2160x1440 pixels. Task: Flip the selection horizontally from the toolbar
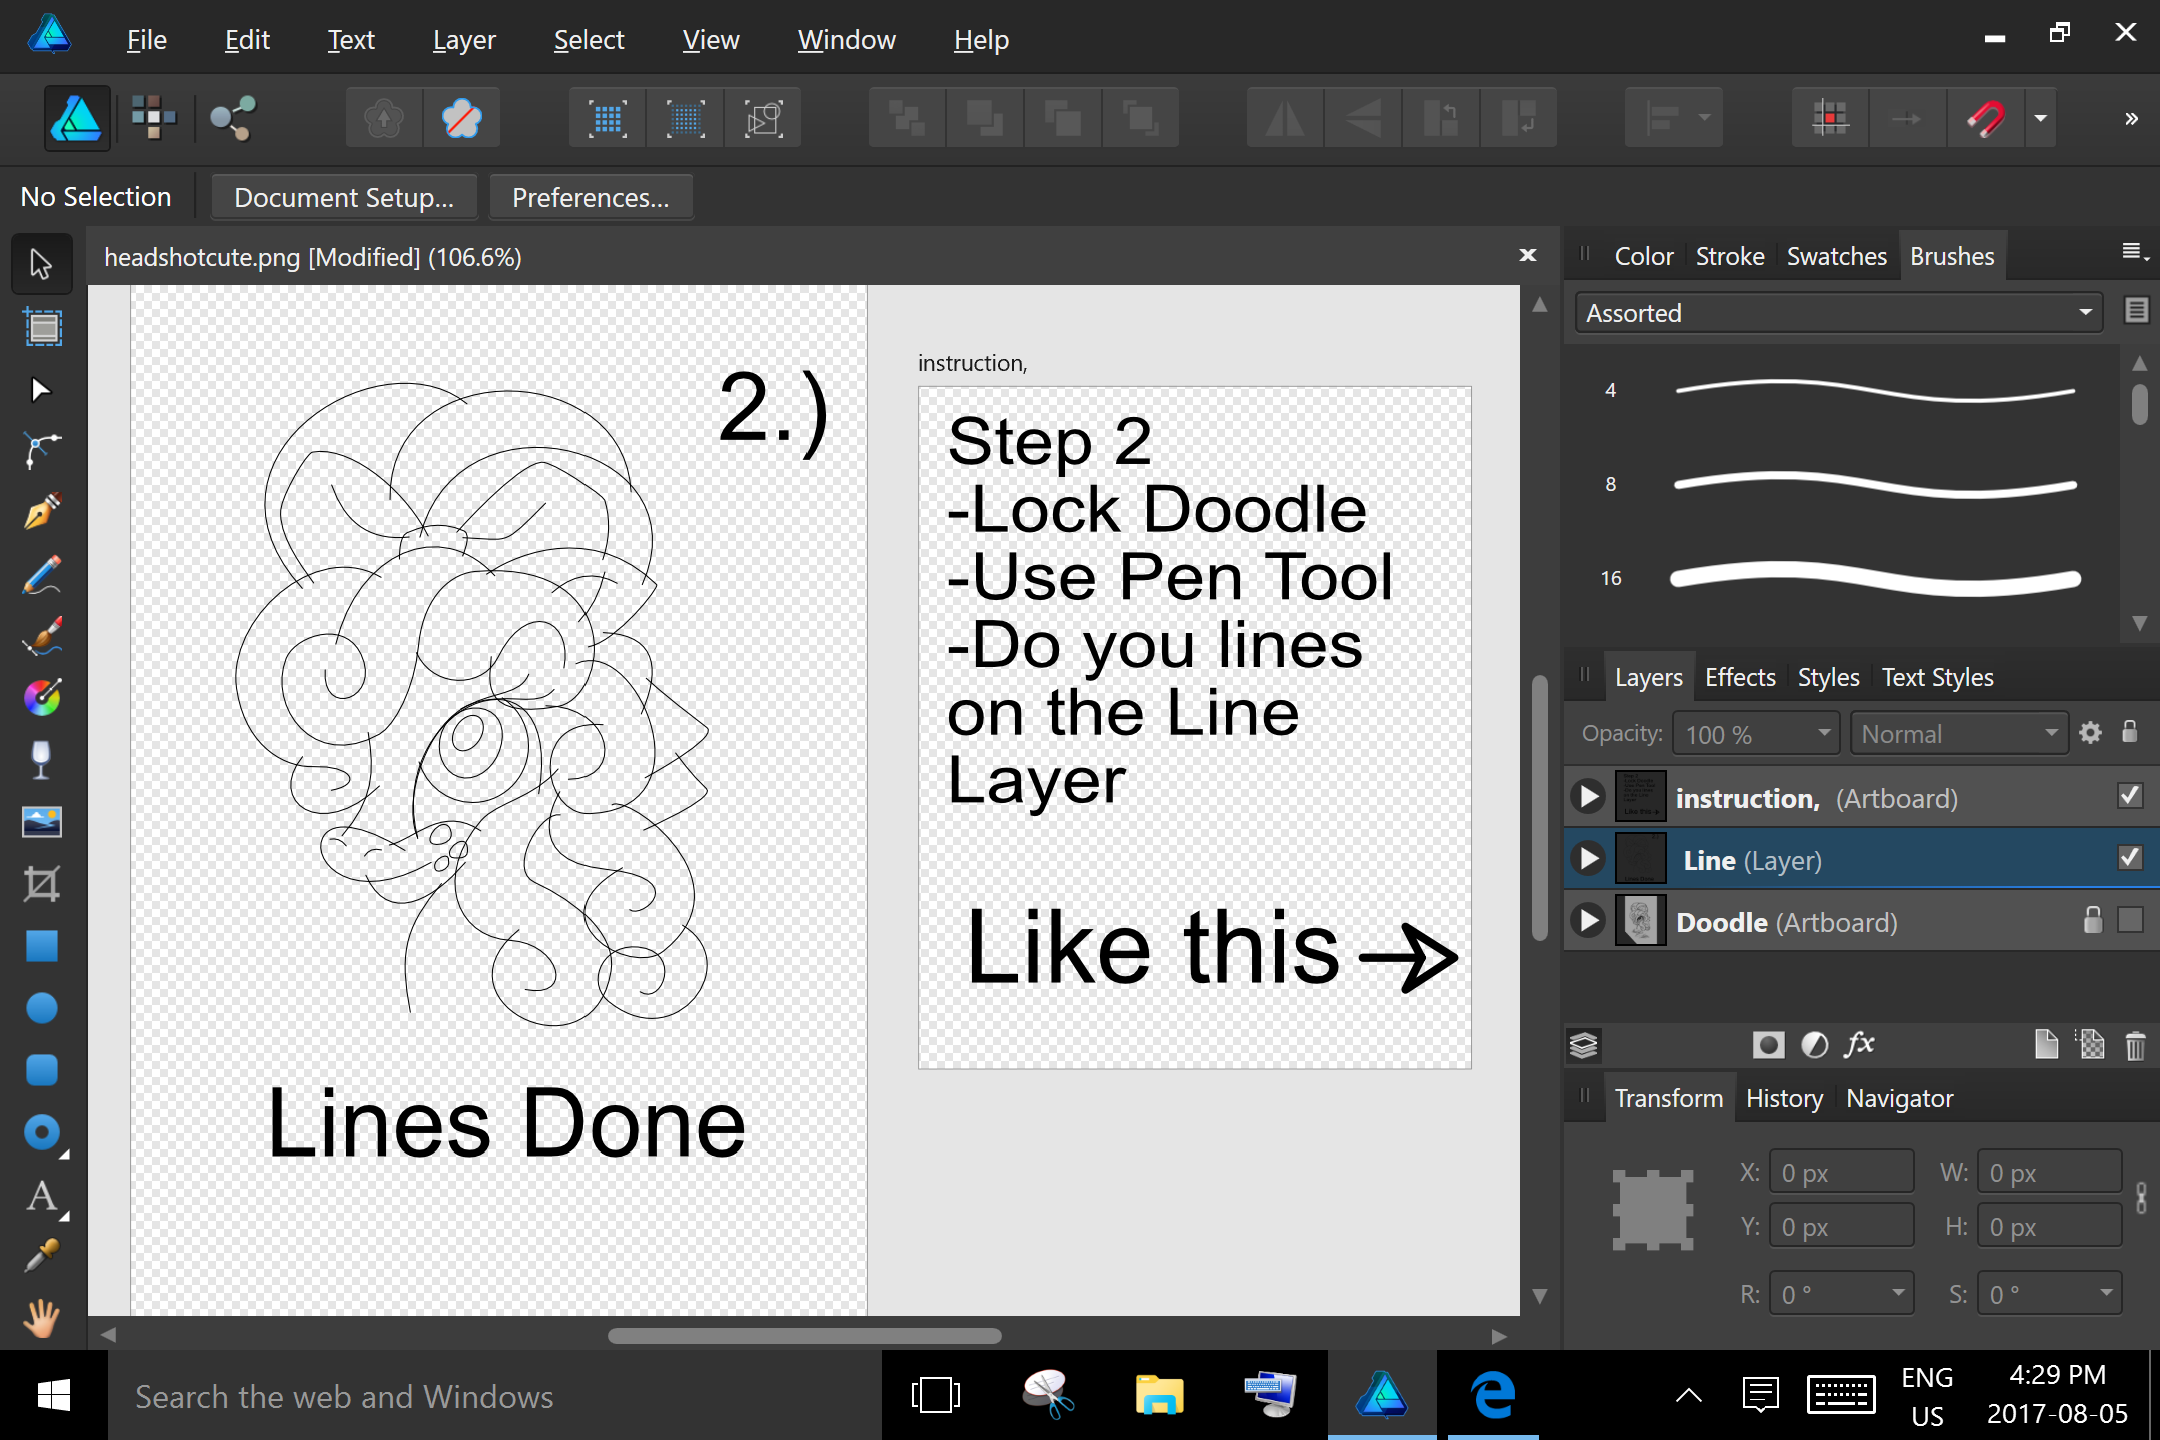tap(1284, 118)
